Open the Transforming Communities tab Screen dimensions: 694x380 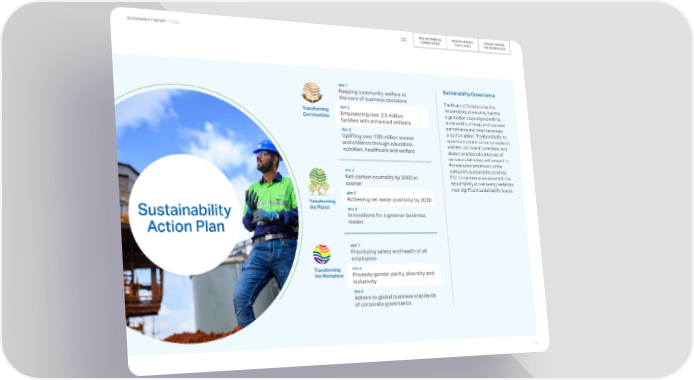pyautogui.click(x=429, y=41)
